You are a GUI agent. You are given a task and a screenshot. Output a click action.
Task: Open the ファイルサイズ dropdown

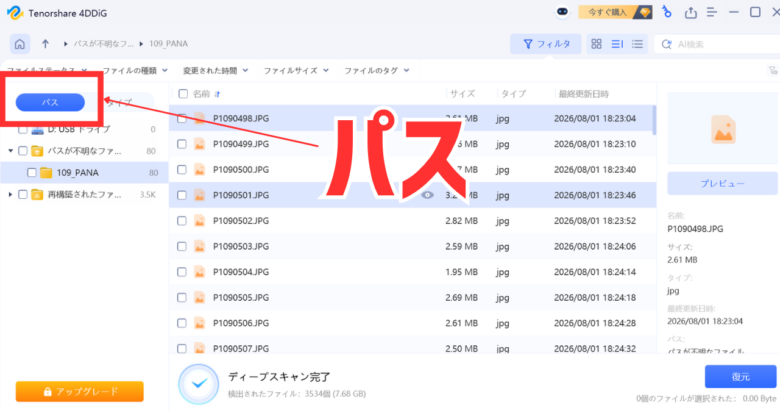click(296, 71)
